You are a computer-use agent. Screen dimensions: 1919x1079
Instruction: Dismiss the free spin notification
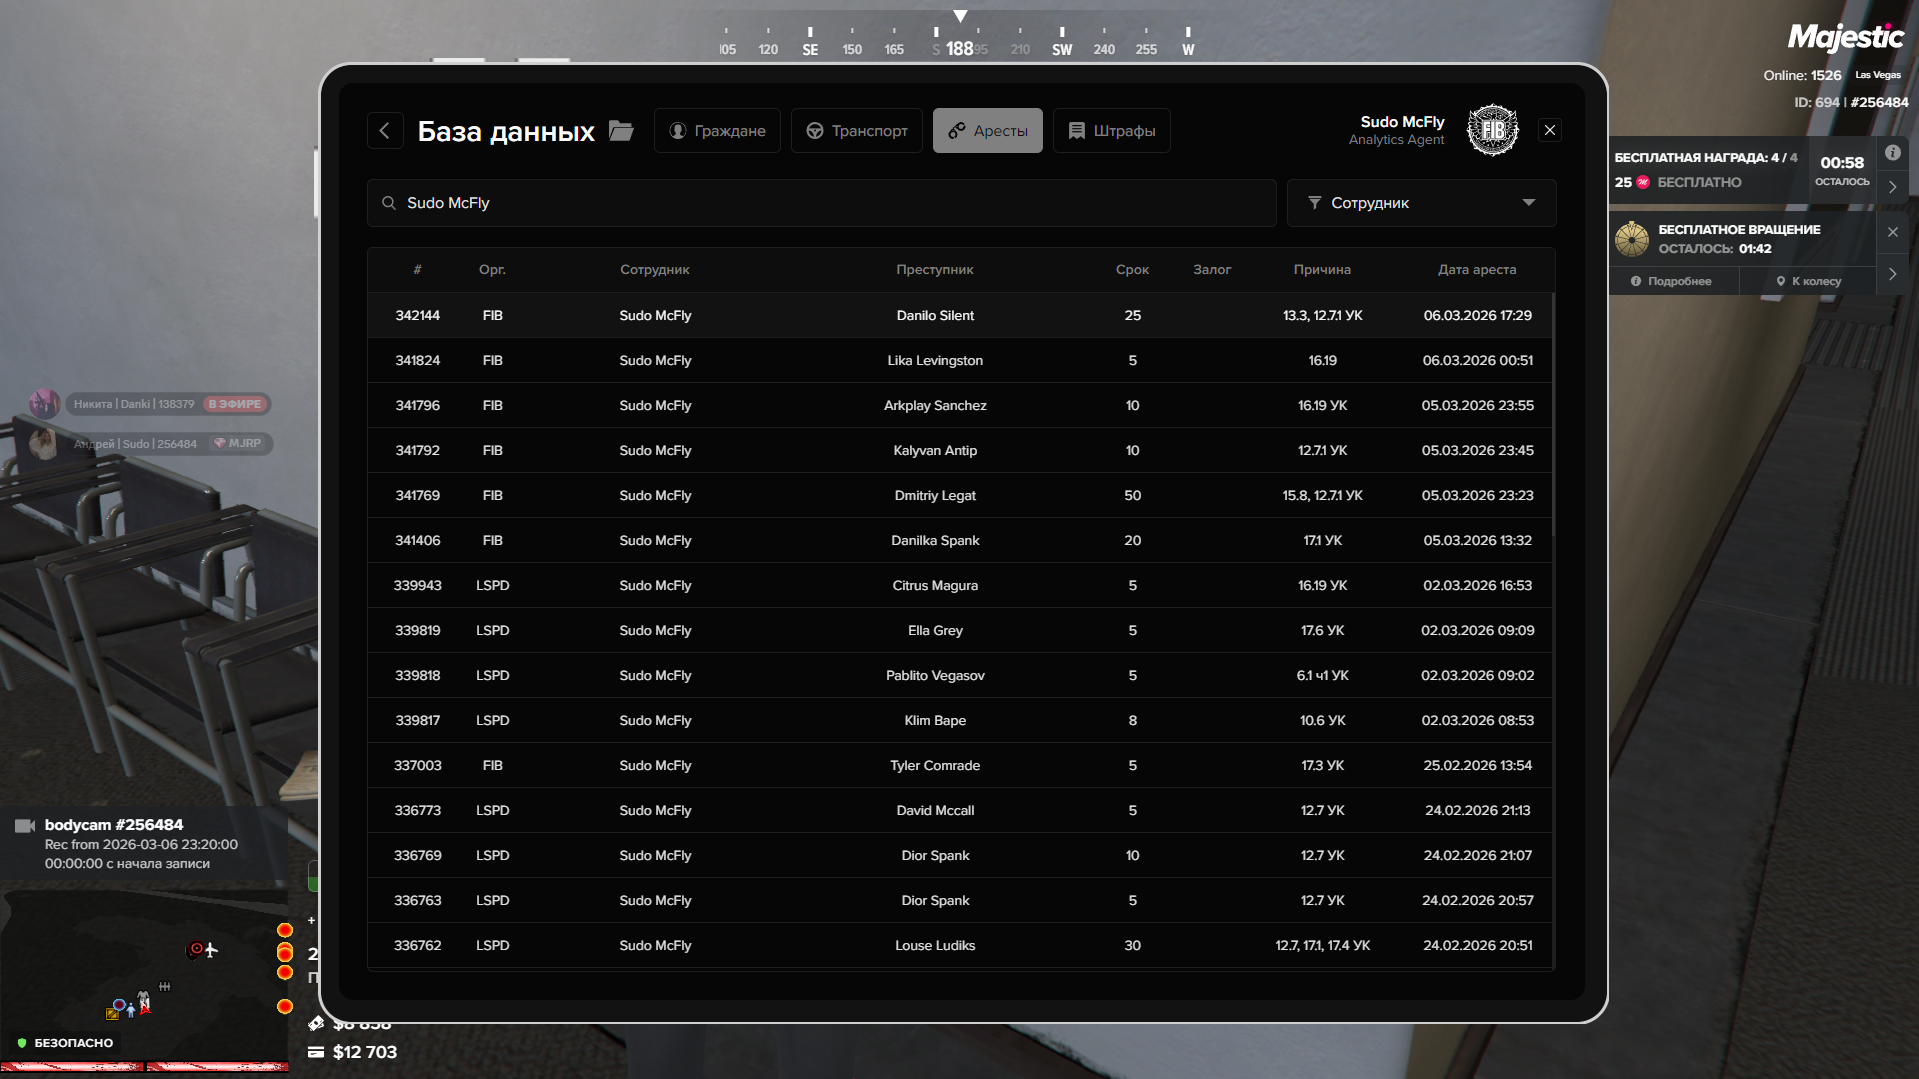click(x=1892, y=232)
